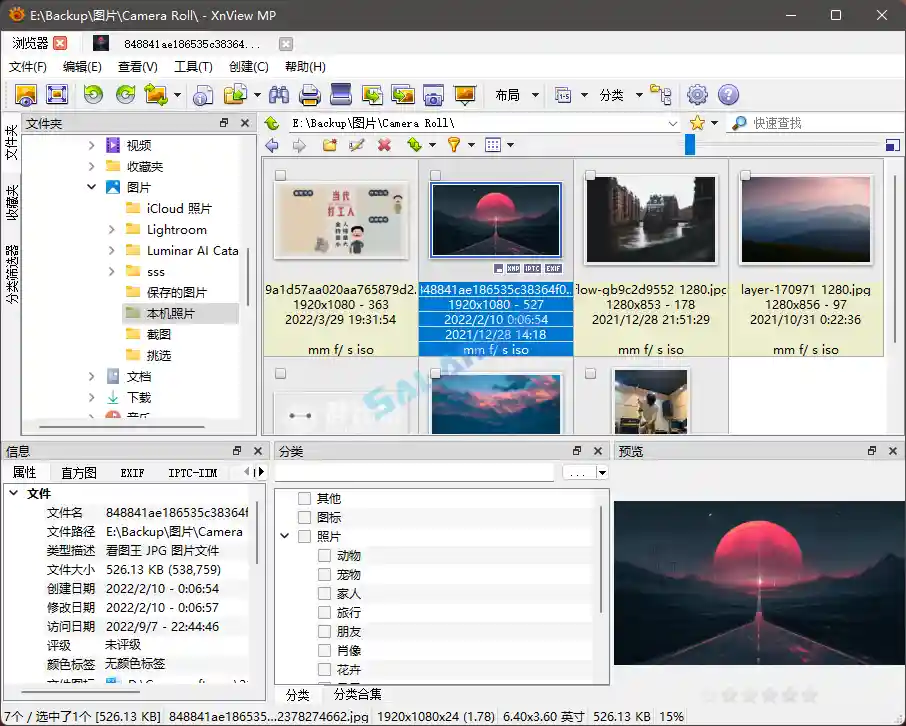The height and width of the screenshot is (726, 906).
Task: Tick the checkbox on the first thumbnail
Action: (x=281, y=174)
